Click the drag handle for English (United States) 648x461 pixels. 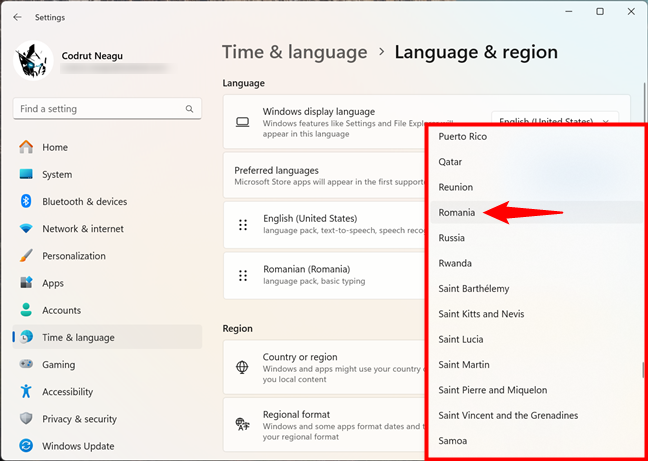click(x=243, y=225)
